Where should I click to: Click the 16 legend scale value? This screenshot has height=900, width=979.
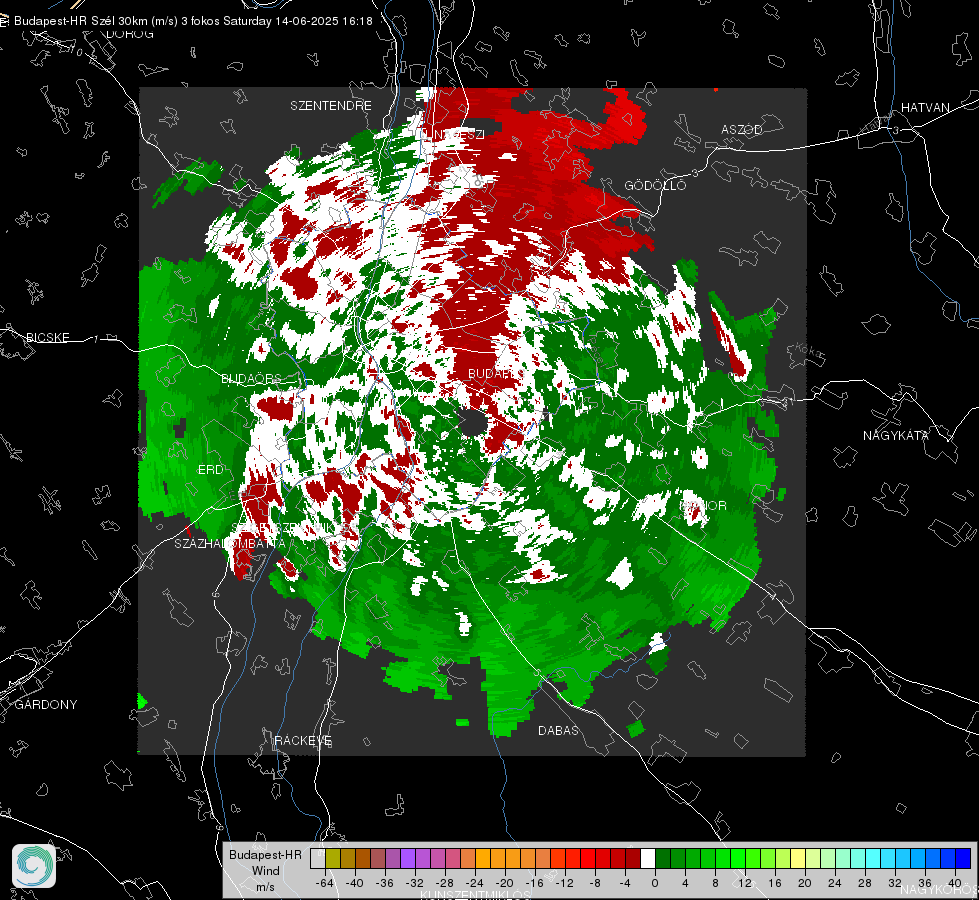pyautogui.click(x=775, y=883)
